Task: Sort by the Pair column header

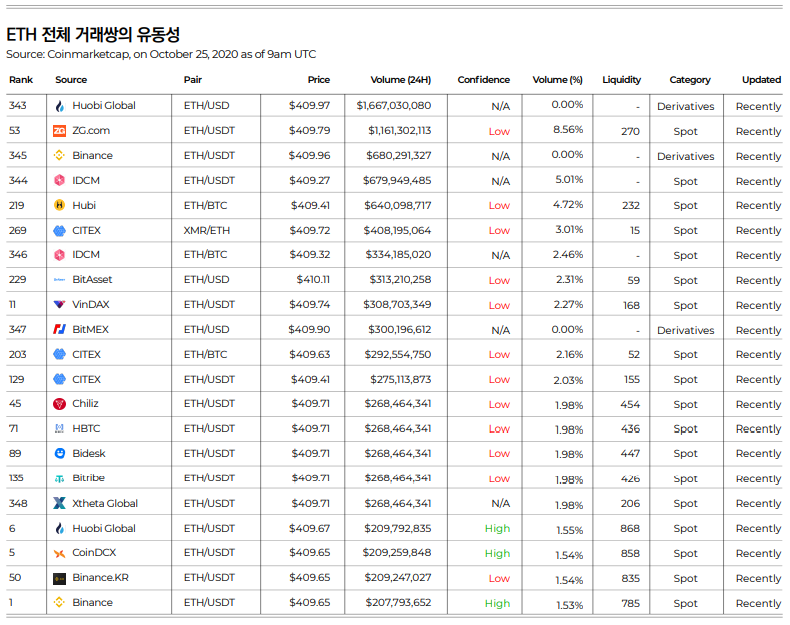Action: [193, 80]
